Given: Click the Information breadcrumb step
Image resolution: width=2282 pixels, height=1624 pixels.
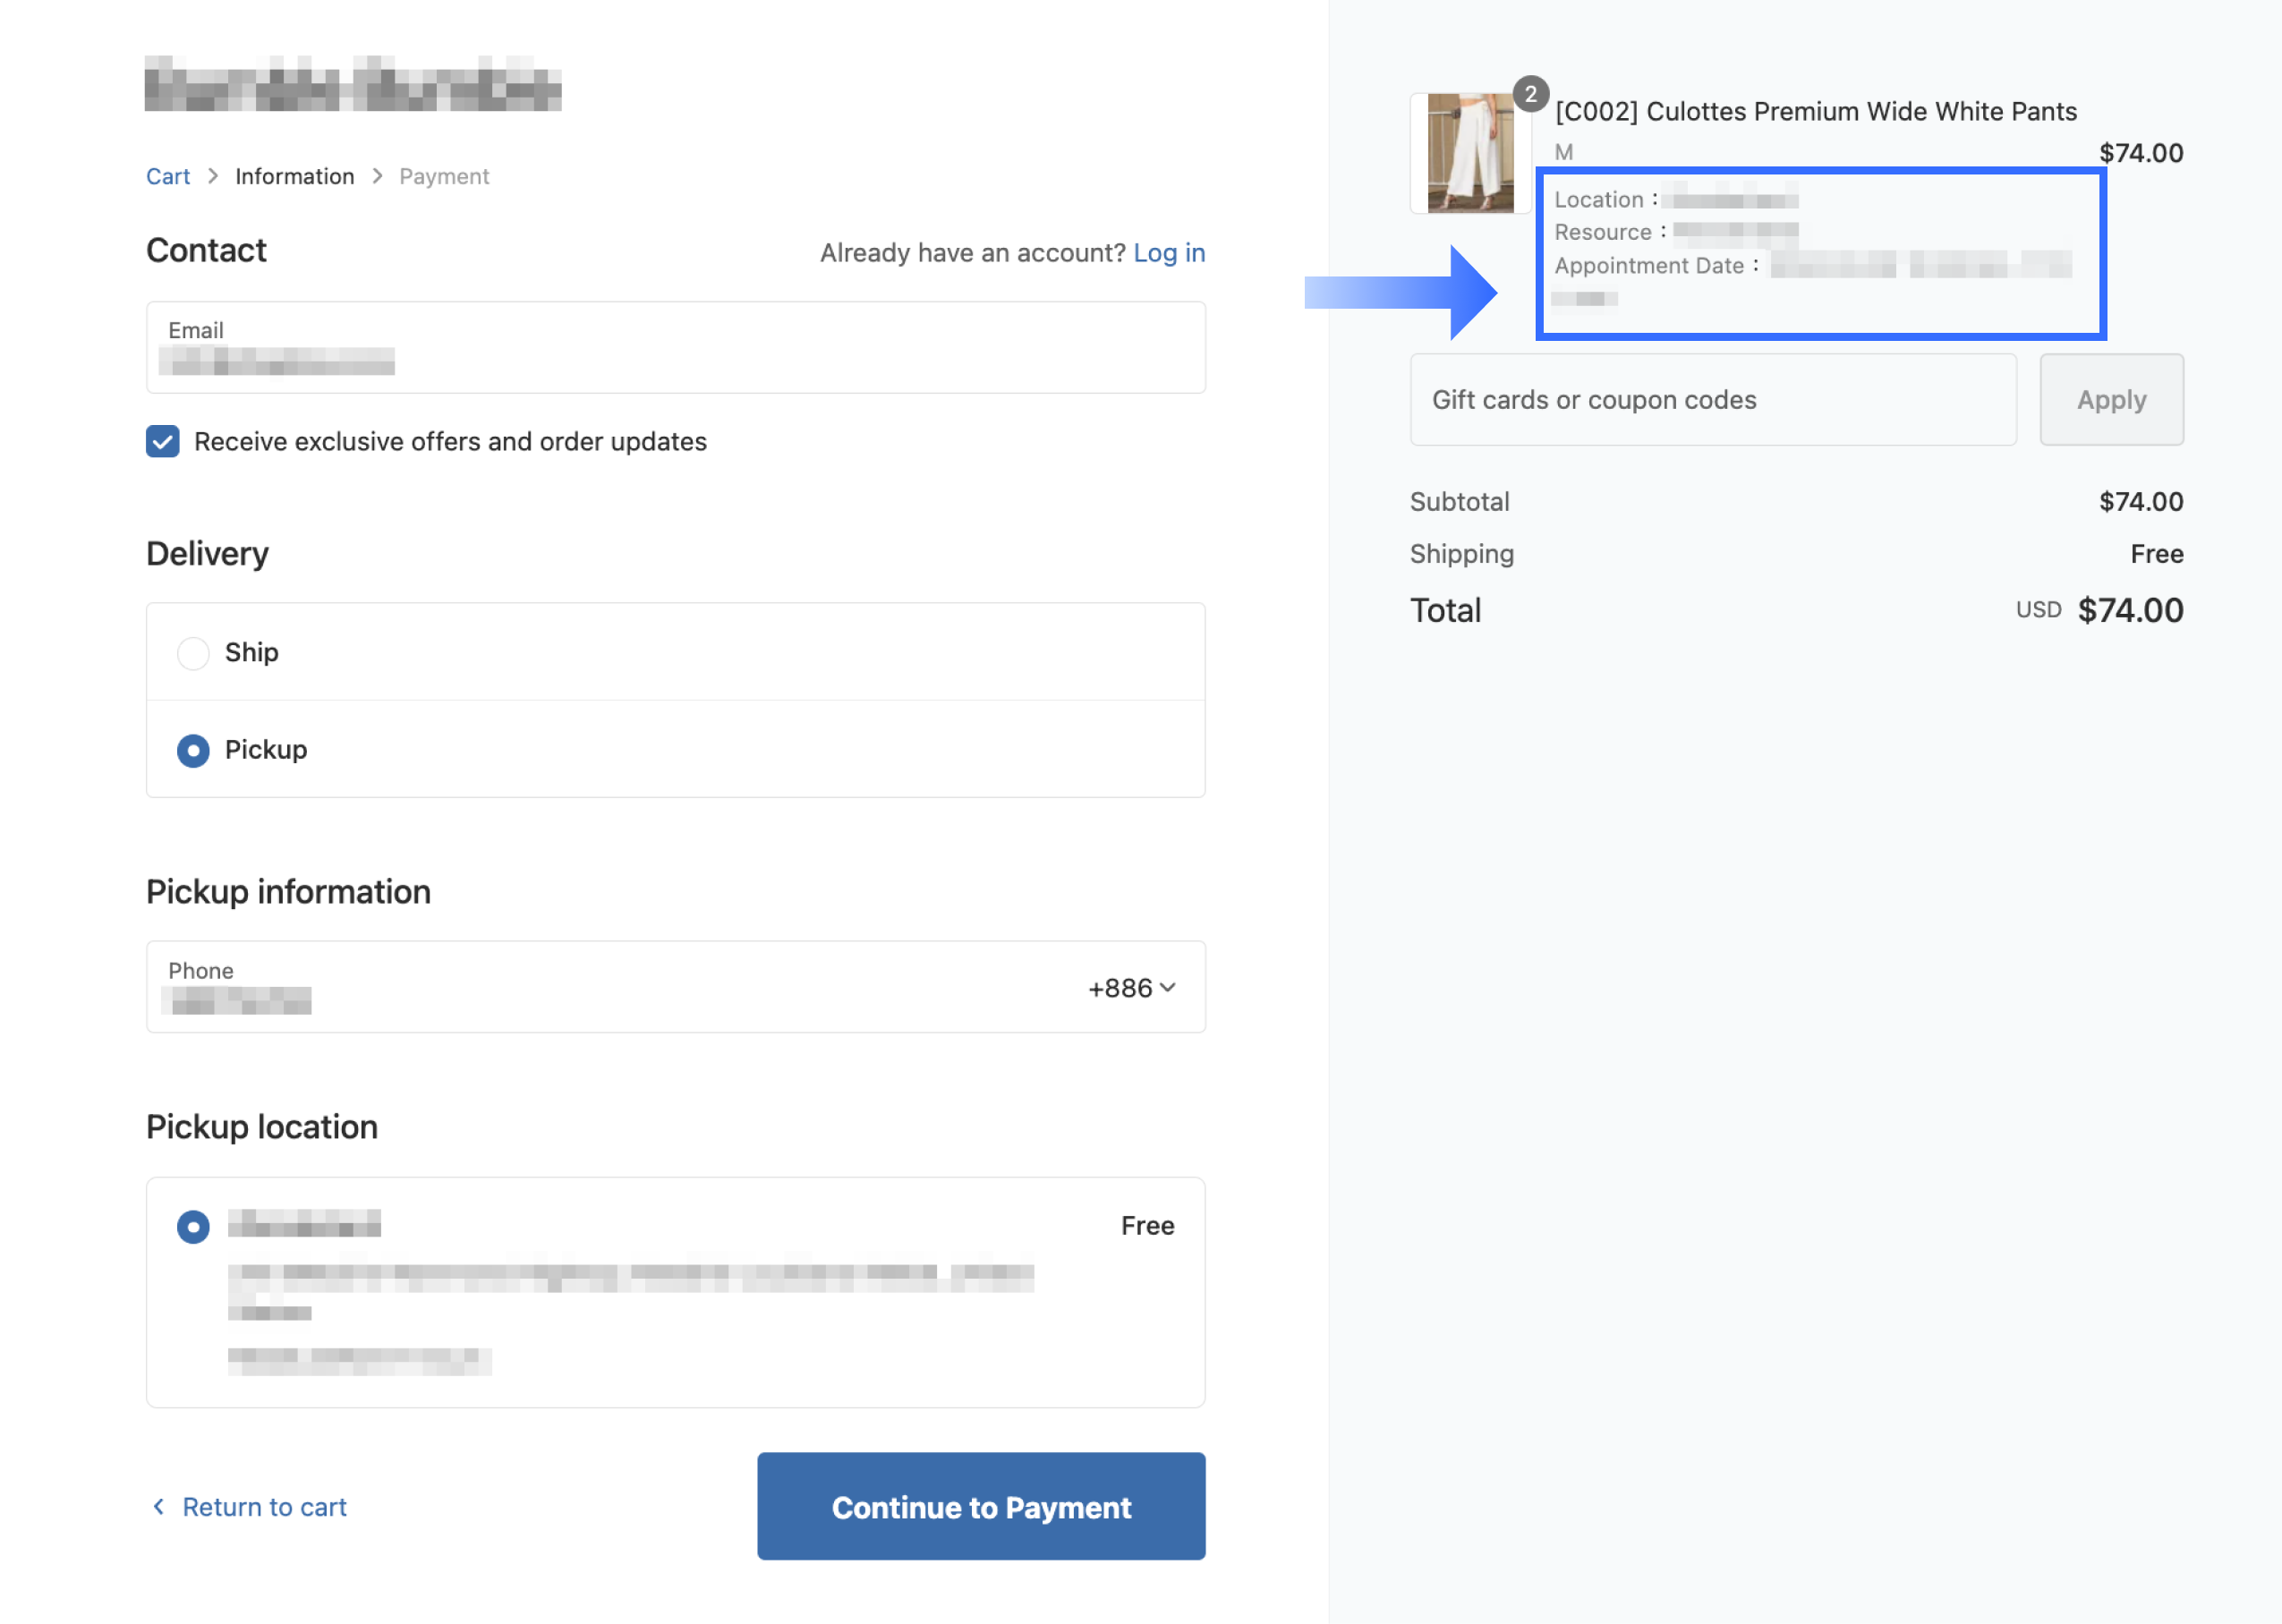Looking at the screenshot, I should [294, 176].
